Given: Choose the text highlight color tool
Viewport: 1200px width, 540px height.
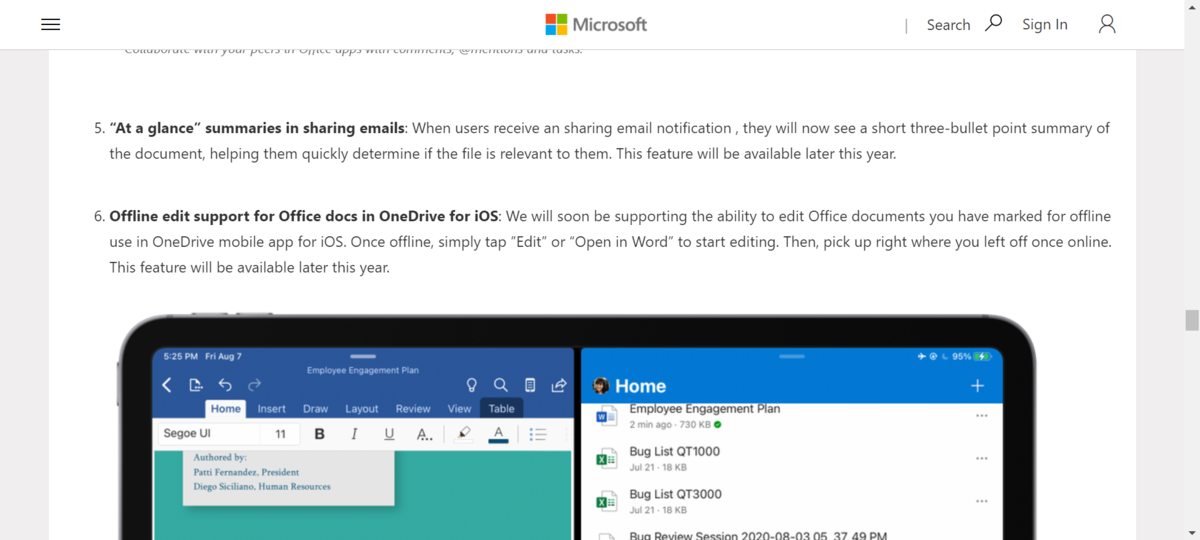Looking at the screenshot, I should pyautogui.click(x=462, y=434).
